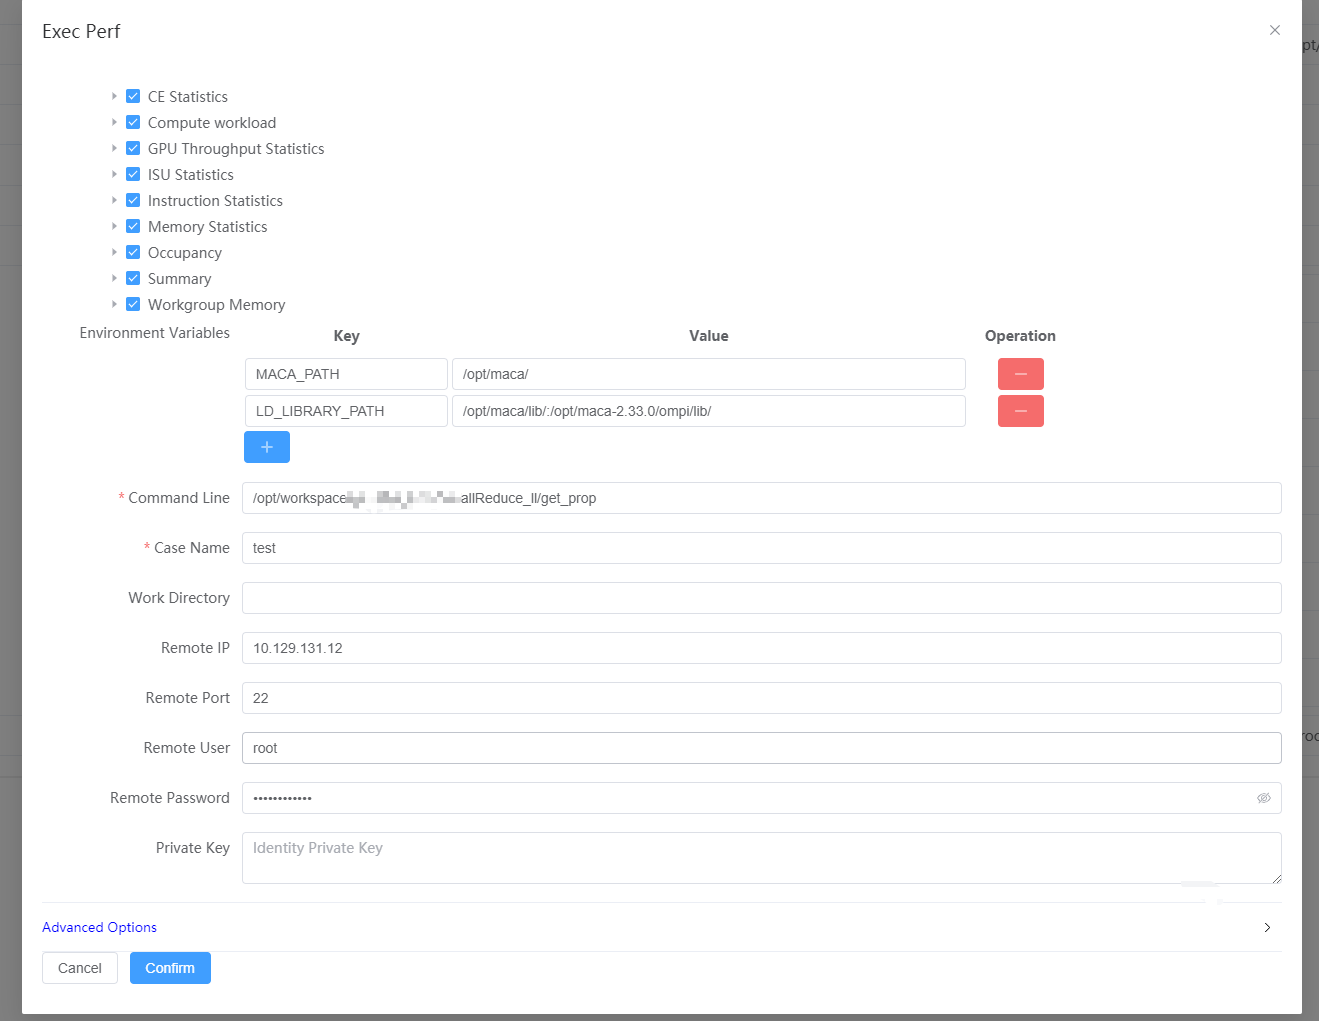The height and width of the screenshot is (1021, 1319).
Task: Remove the MACA_PATH environment variable row
Action: (x=1020, y=374)
